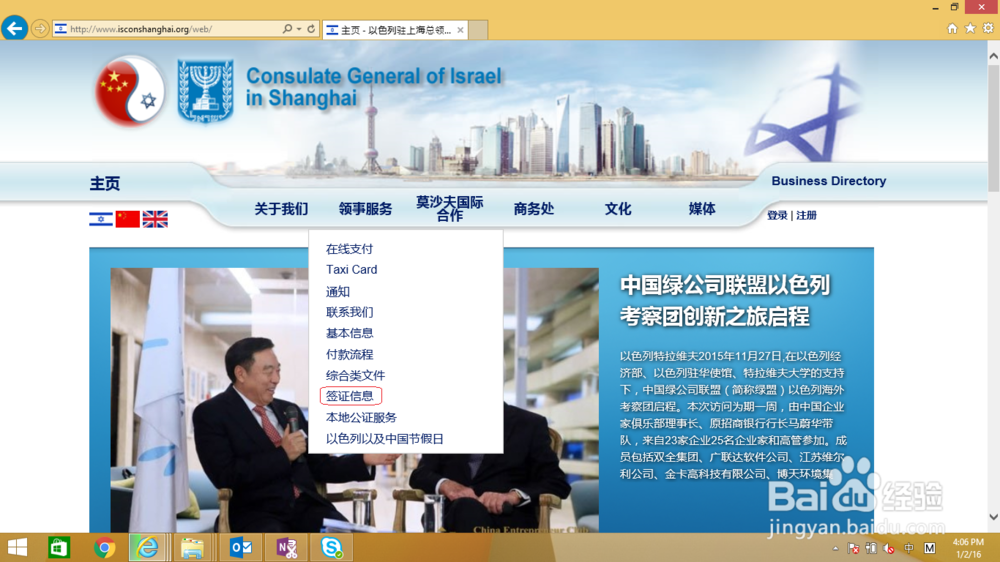This screenshot has width=1000, height=562.
Task: Click the 主页 home link
Action: click(105, 184)
